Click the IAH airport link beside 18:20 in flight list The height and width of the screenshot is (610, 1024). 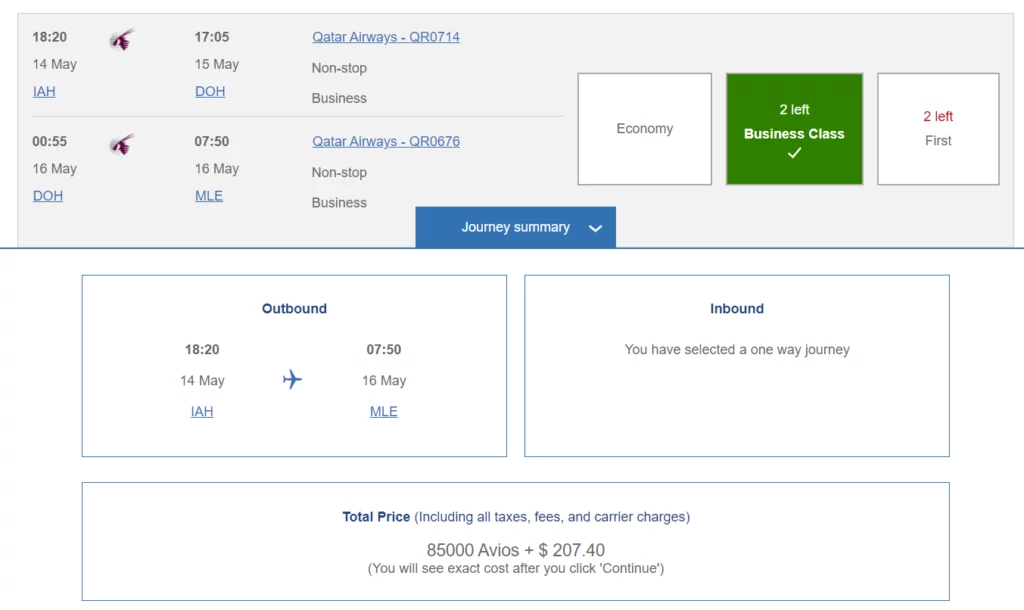click(x=44, y=91)
